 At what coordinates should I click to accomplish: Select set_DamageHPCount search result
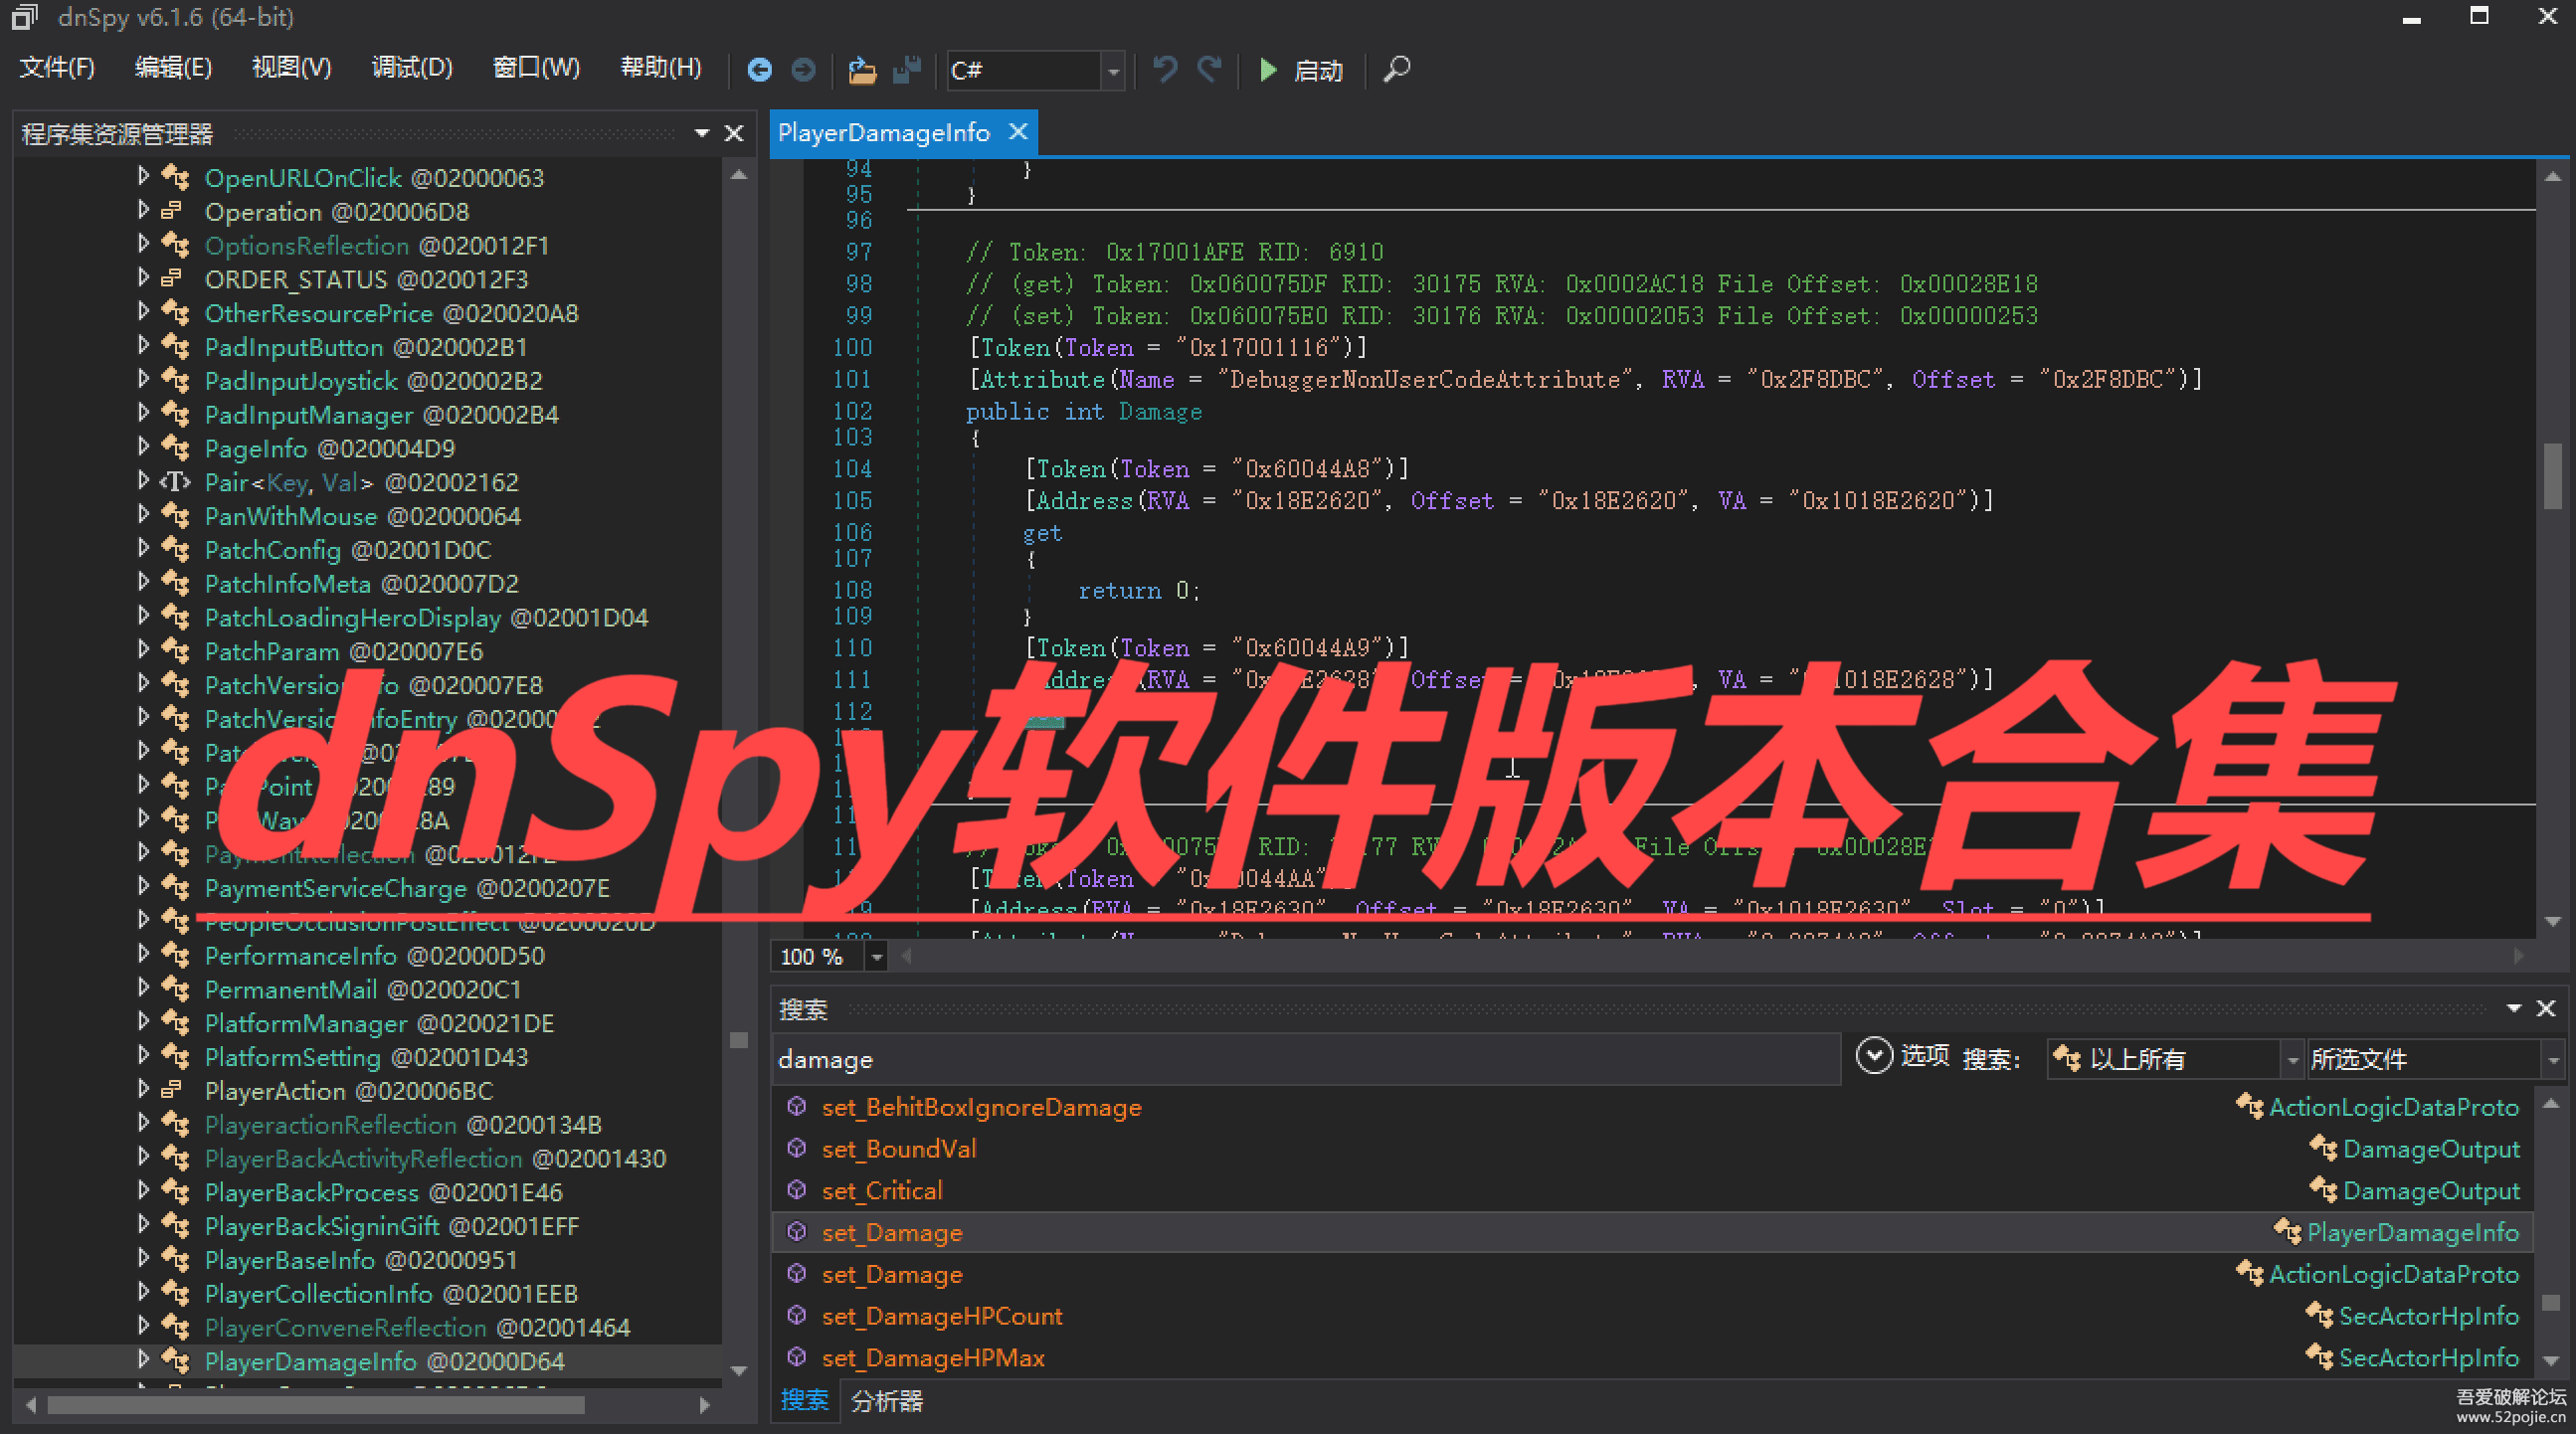coord(941,1316)
